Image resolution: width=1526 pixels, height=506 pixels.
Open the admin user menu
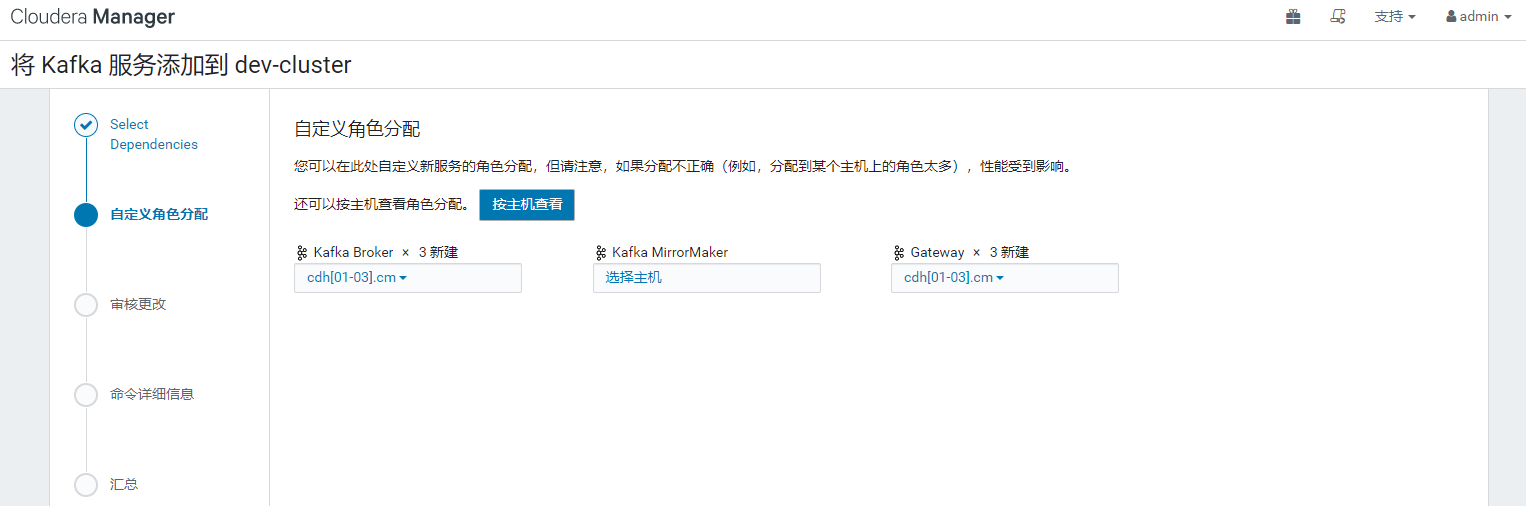(1479, 16)
